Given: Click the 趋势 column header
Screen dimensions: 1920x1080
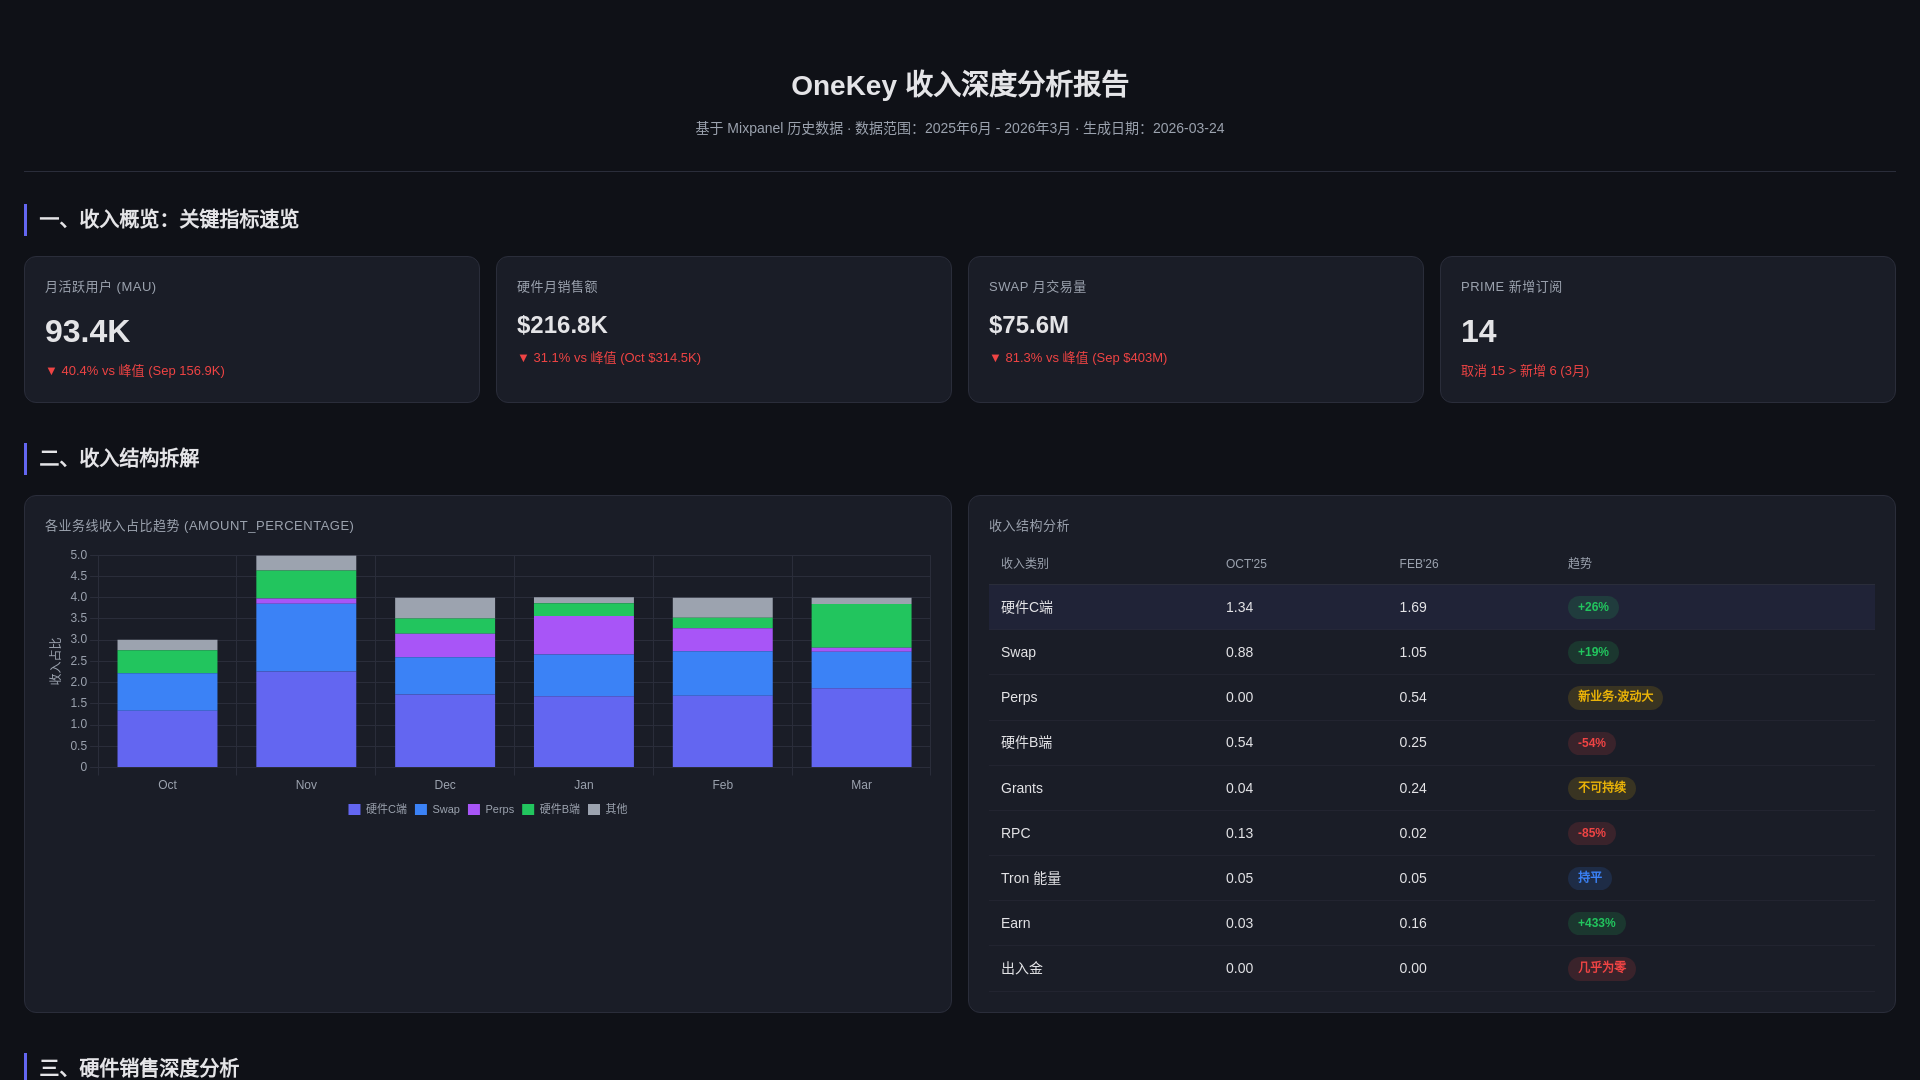Looking at the screenshot, I should pyautogui.click(x=1580, y=564).
